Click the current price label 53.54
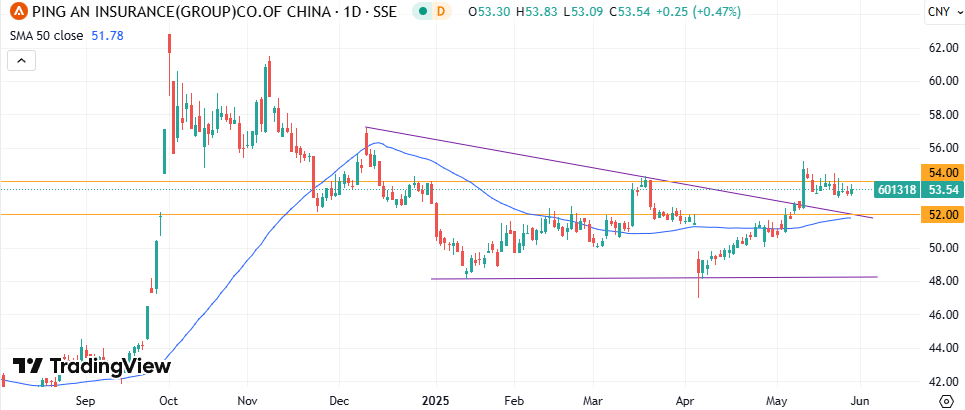This screenshot has width=965, height=410. tap(942, 191)
